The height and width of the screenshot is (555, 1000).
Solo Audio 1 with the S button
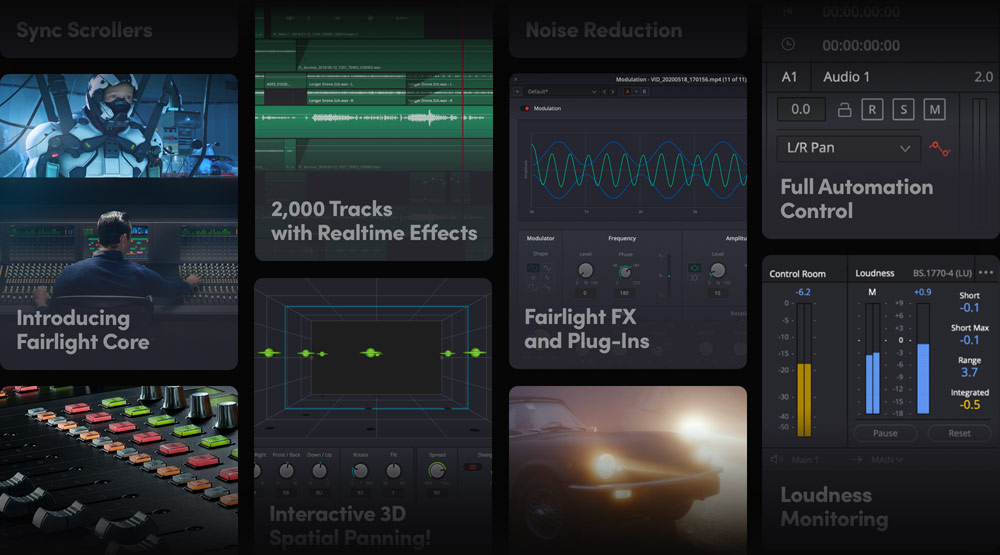click(903, 110)
